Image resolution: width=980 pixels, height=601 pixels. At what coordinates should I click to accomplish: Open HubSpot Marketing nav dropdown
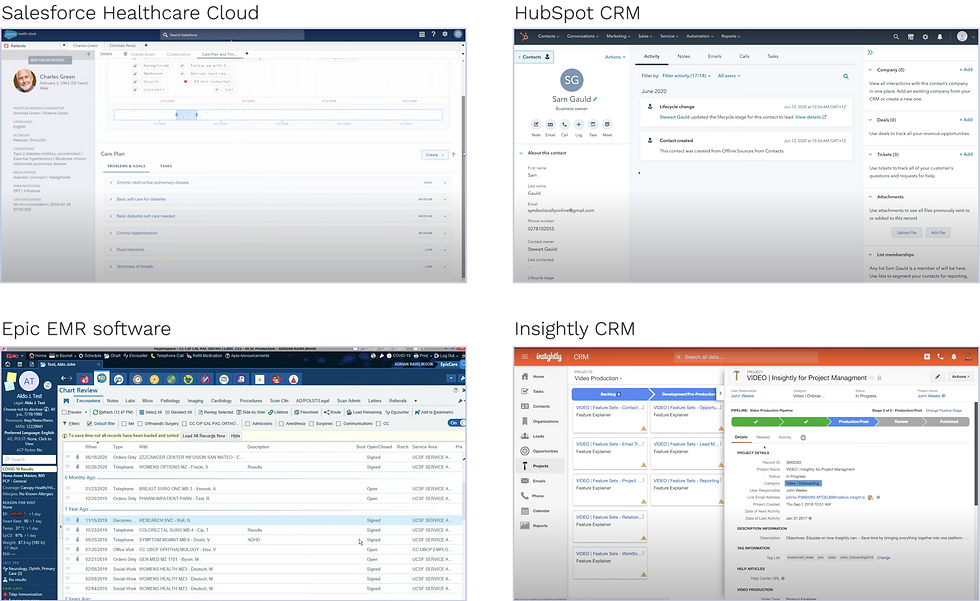click(x=618, y=36)
